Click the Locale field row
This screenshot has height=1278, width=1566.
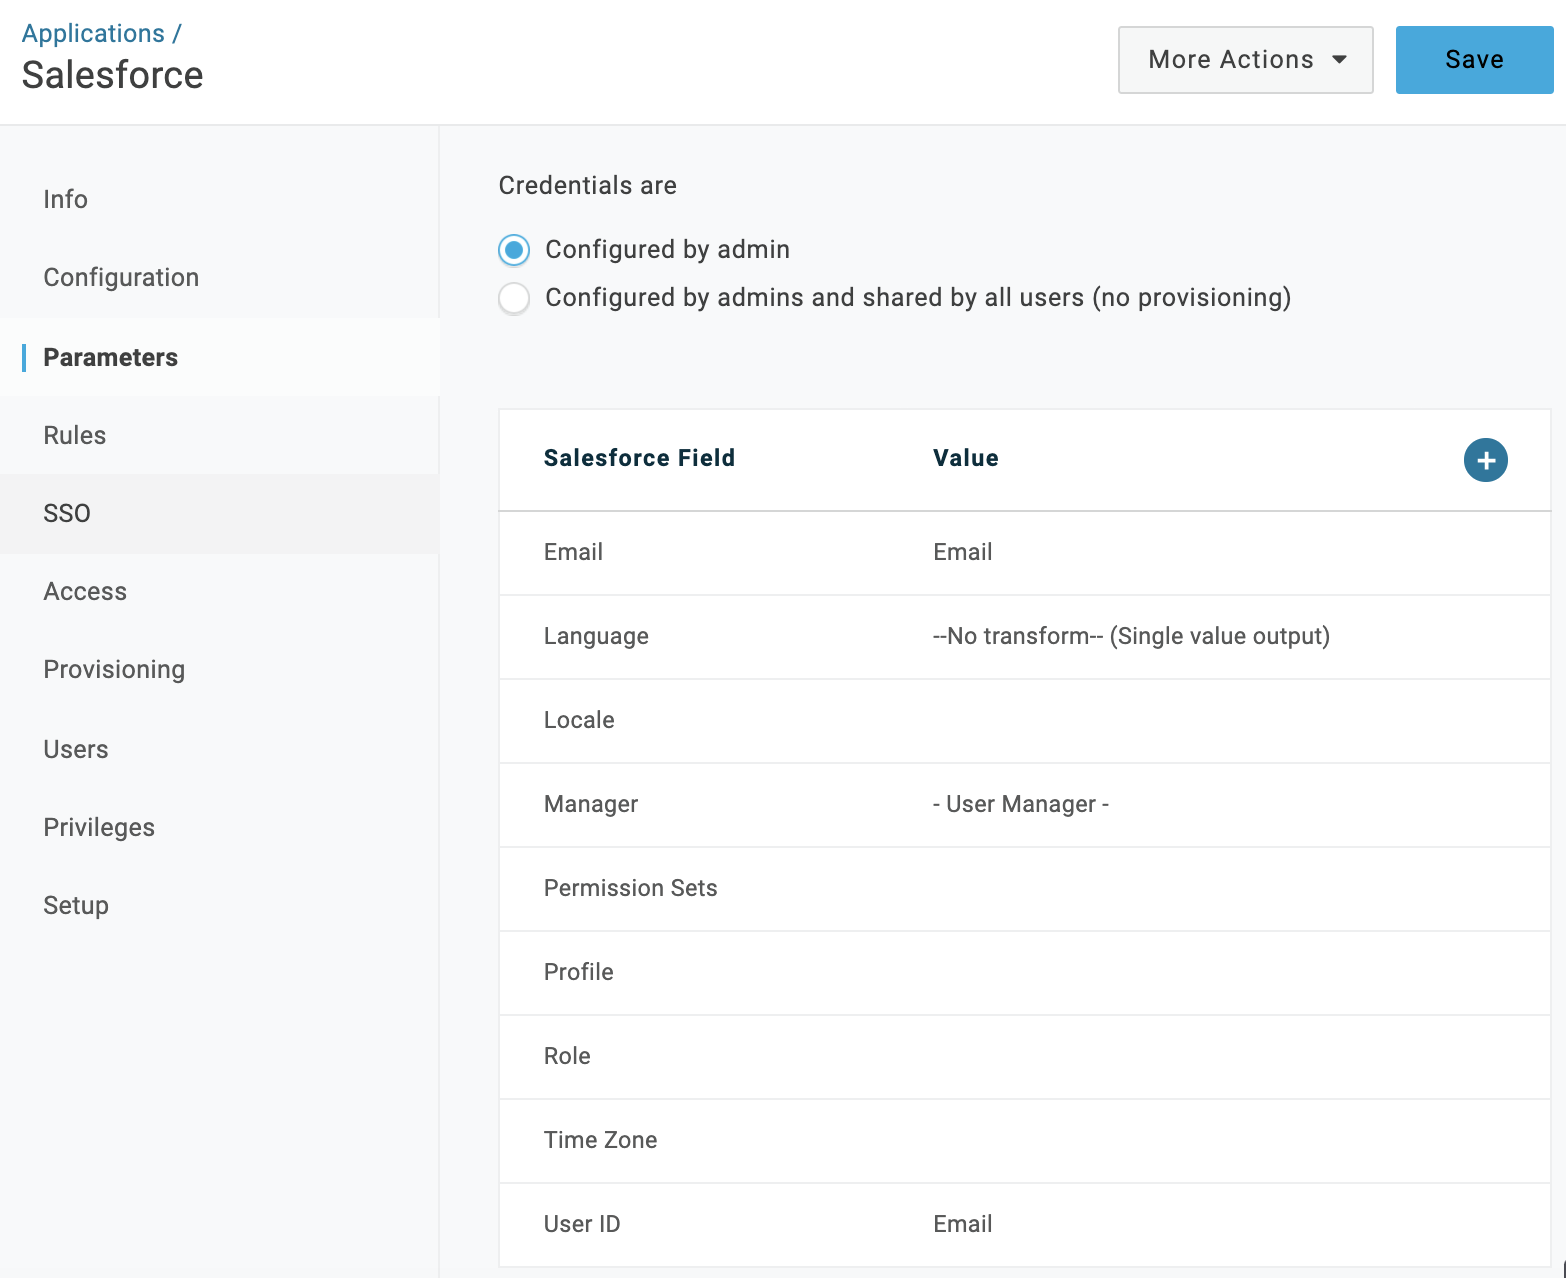1024,721
